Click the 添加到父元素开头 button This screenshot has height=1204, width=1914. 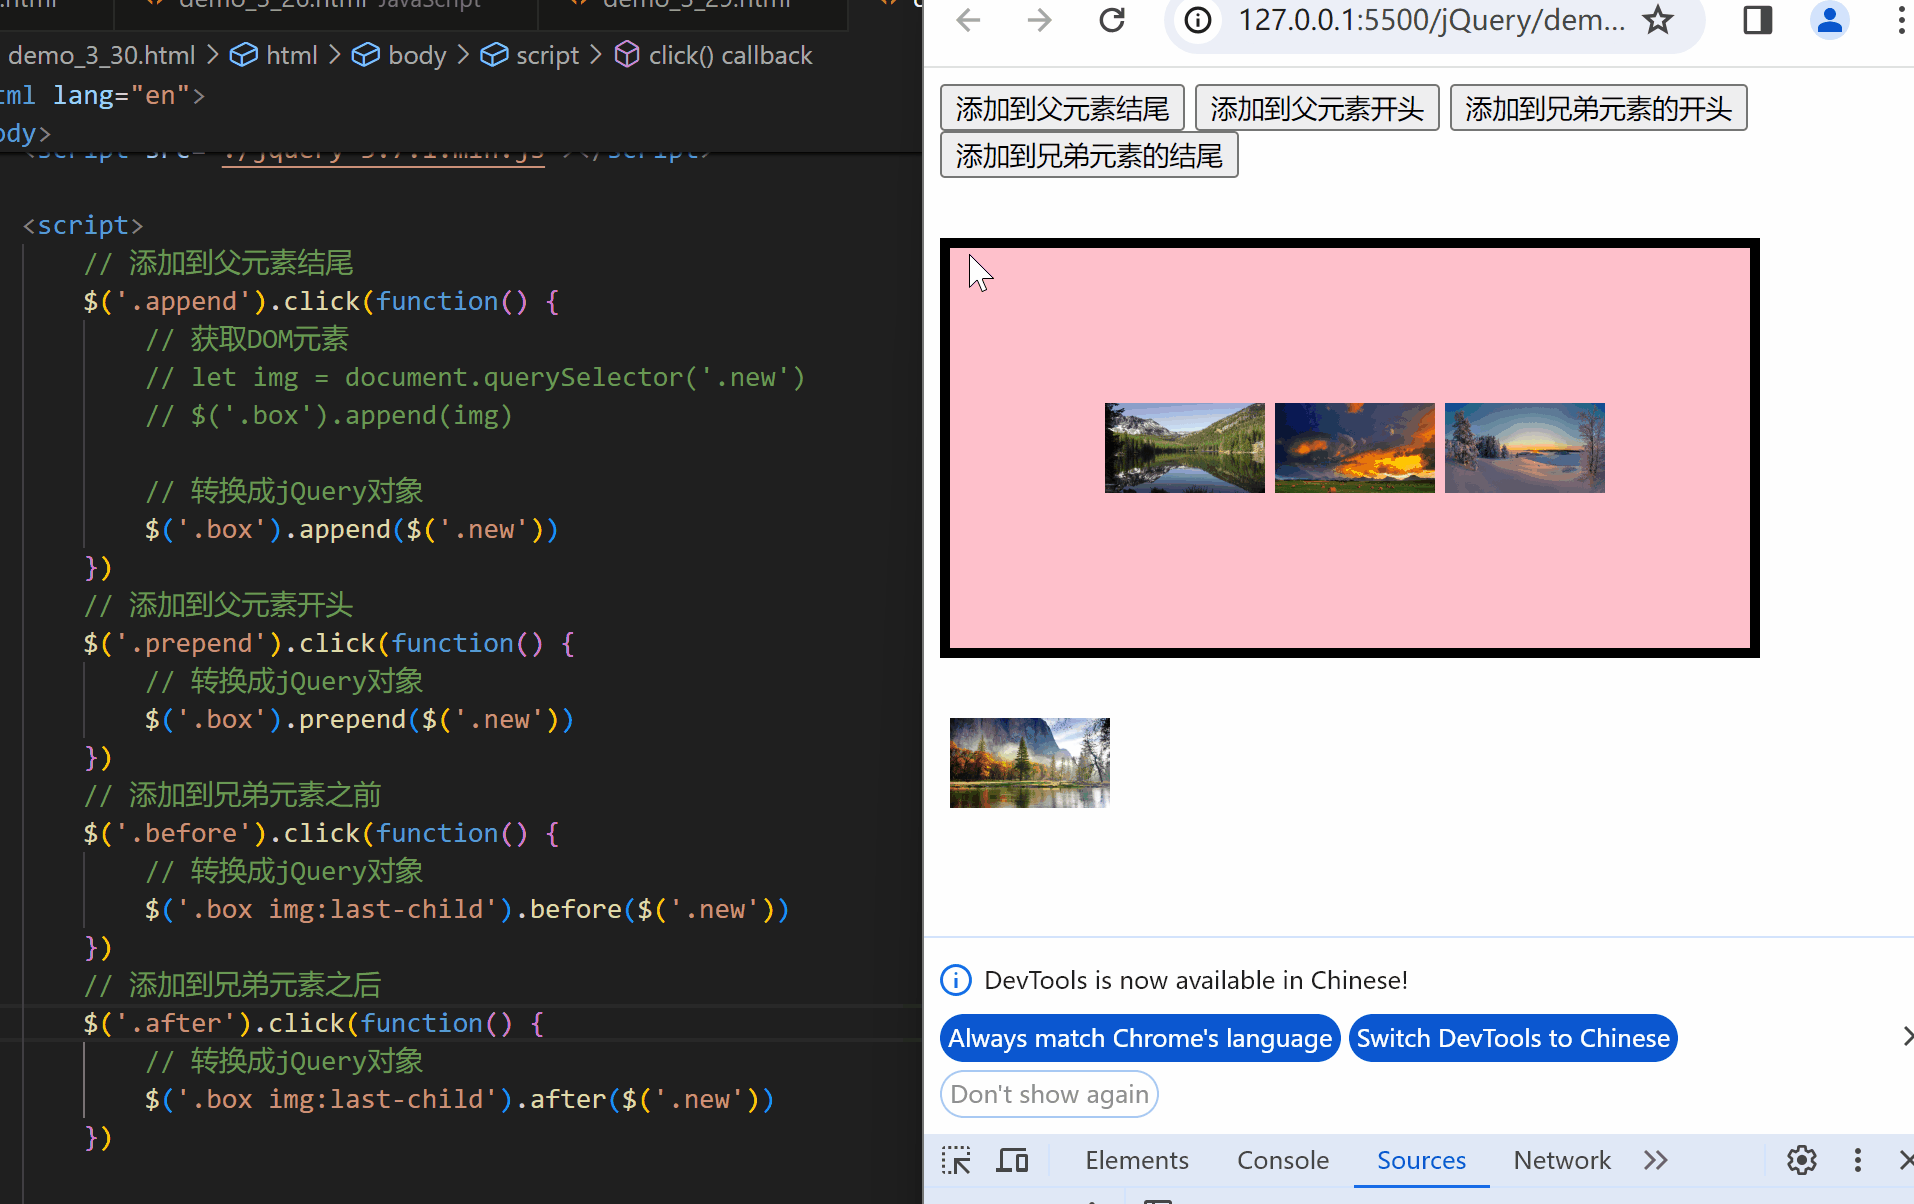pos(1317,108)
